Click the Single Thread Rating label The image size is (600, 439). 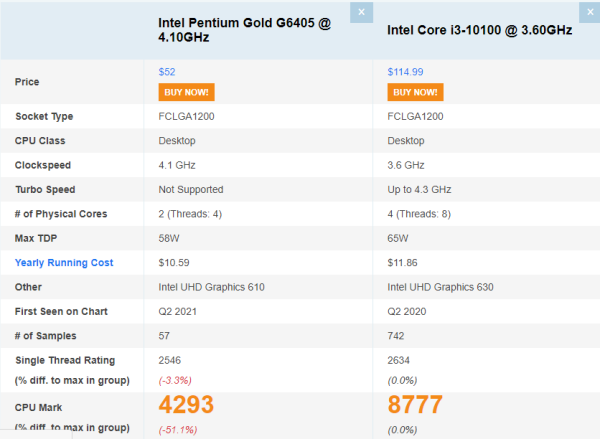[65, 359]
